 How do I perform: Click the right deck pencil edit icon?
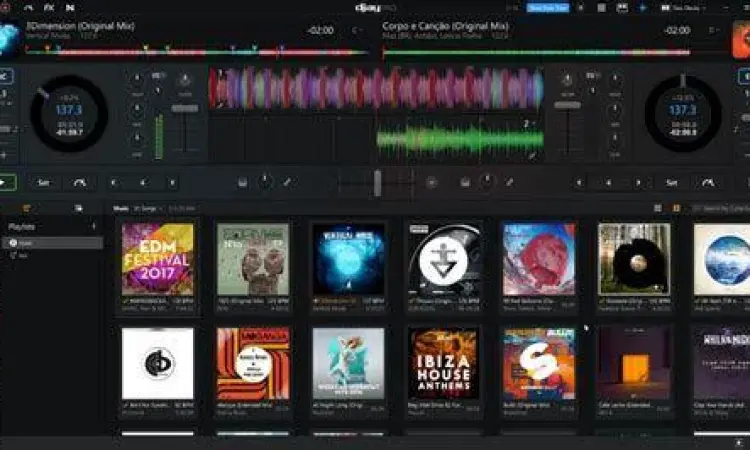[509, 183]
